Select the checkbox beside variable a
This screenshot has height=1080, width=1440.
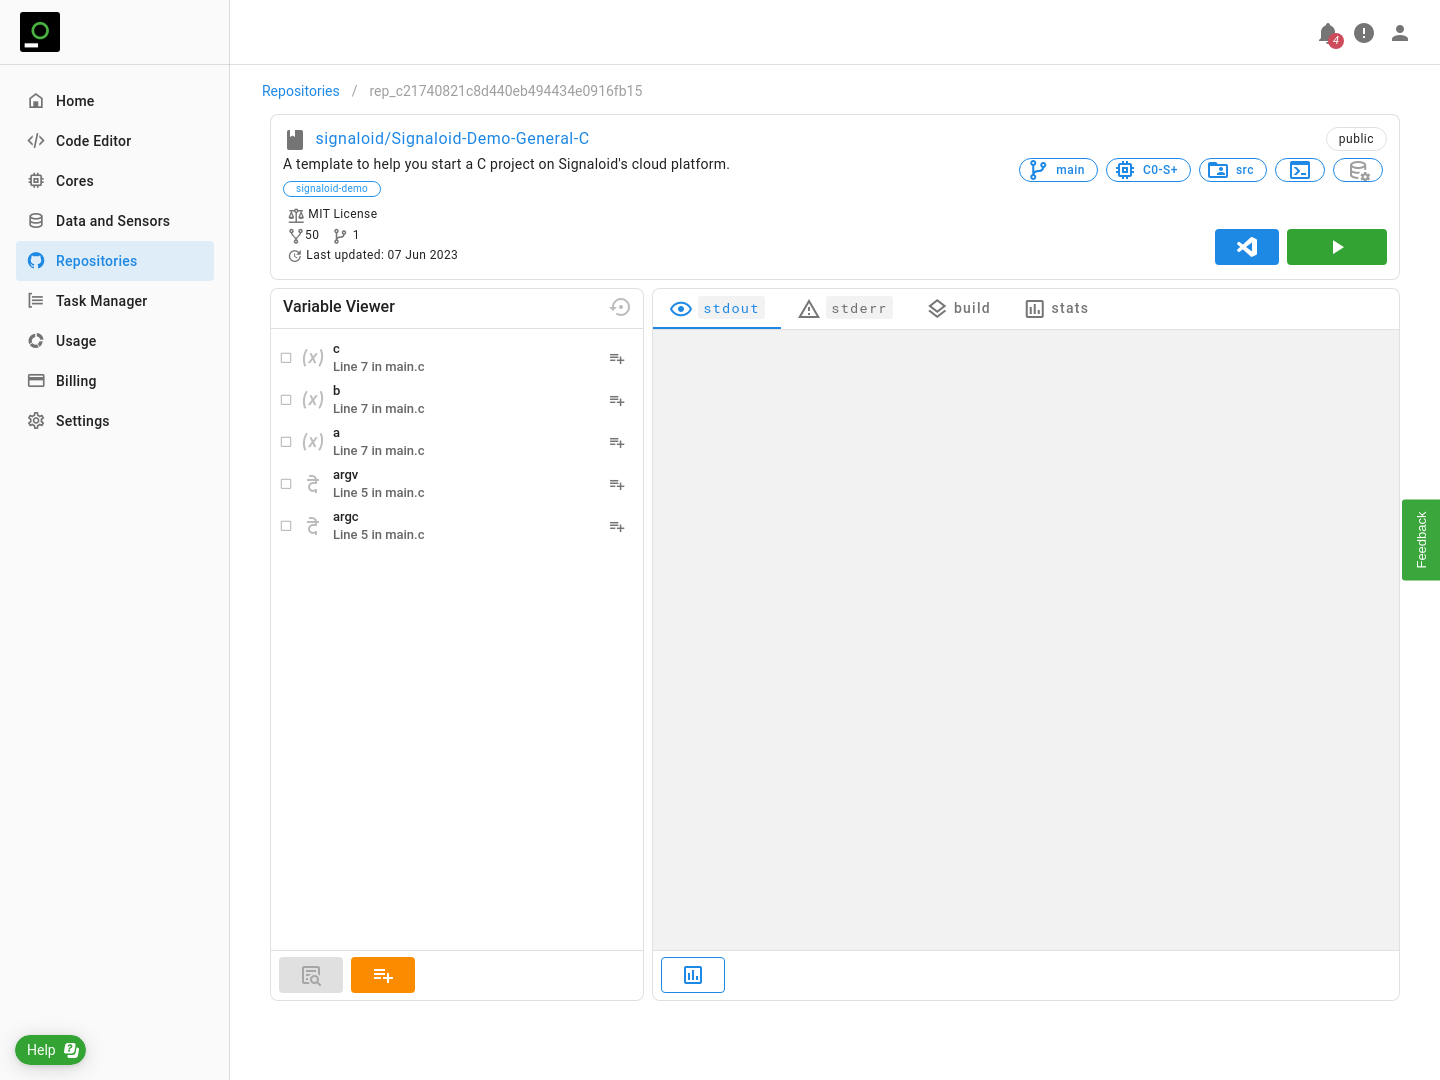click(x=286, y=442)
